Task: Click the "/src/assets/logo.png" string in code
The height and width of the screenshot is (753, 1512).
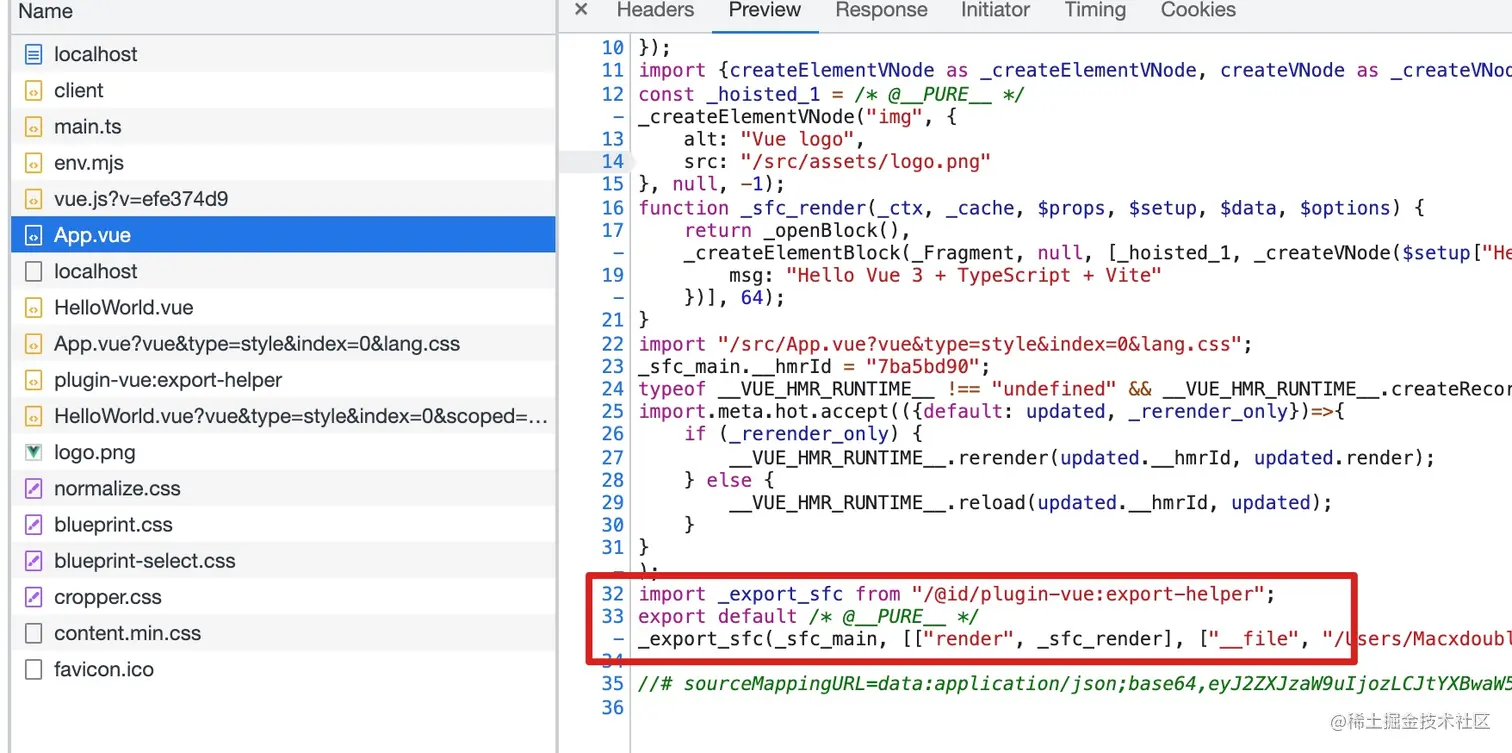Action: coord(865,162)
